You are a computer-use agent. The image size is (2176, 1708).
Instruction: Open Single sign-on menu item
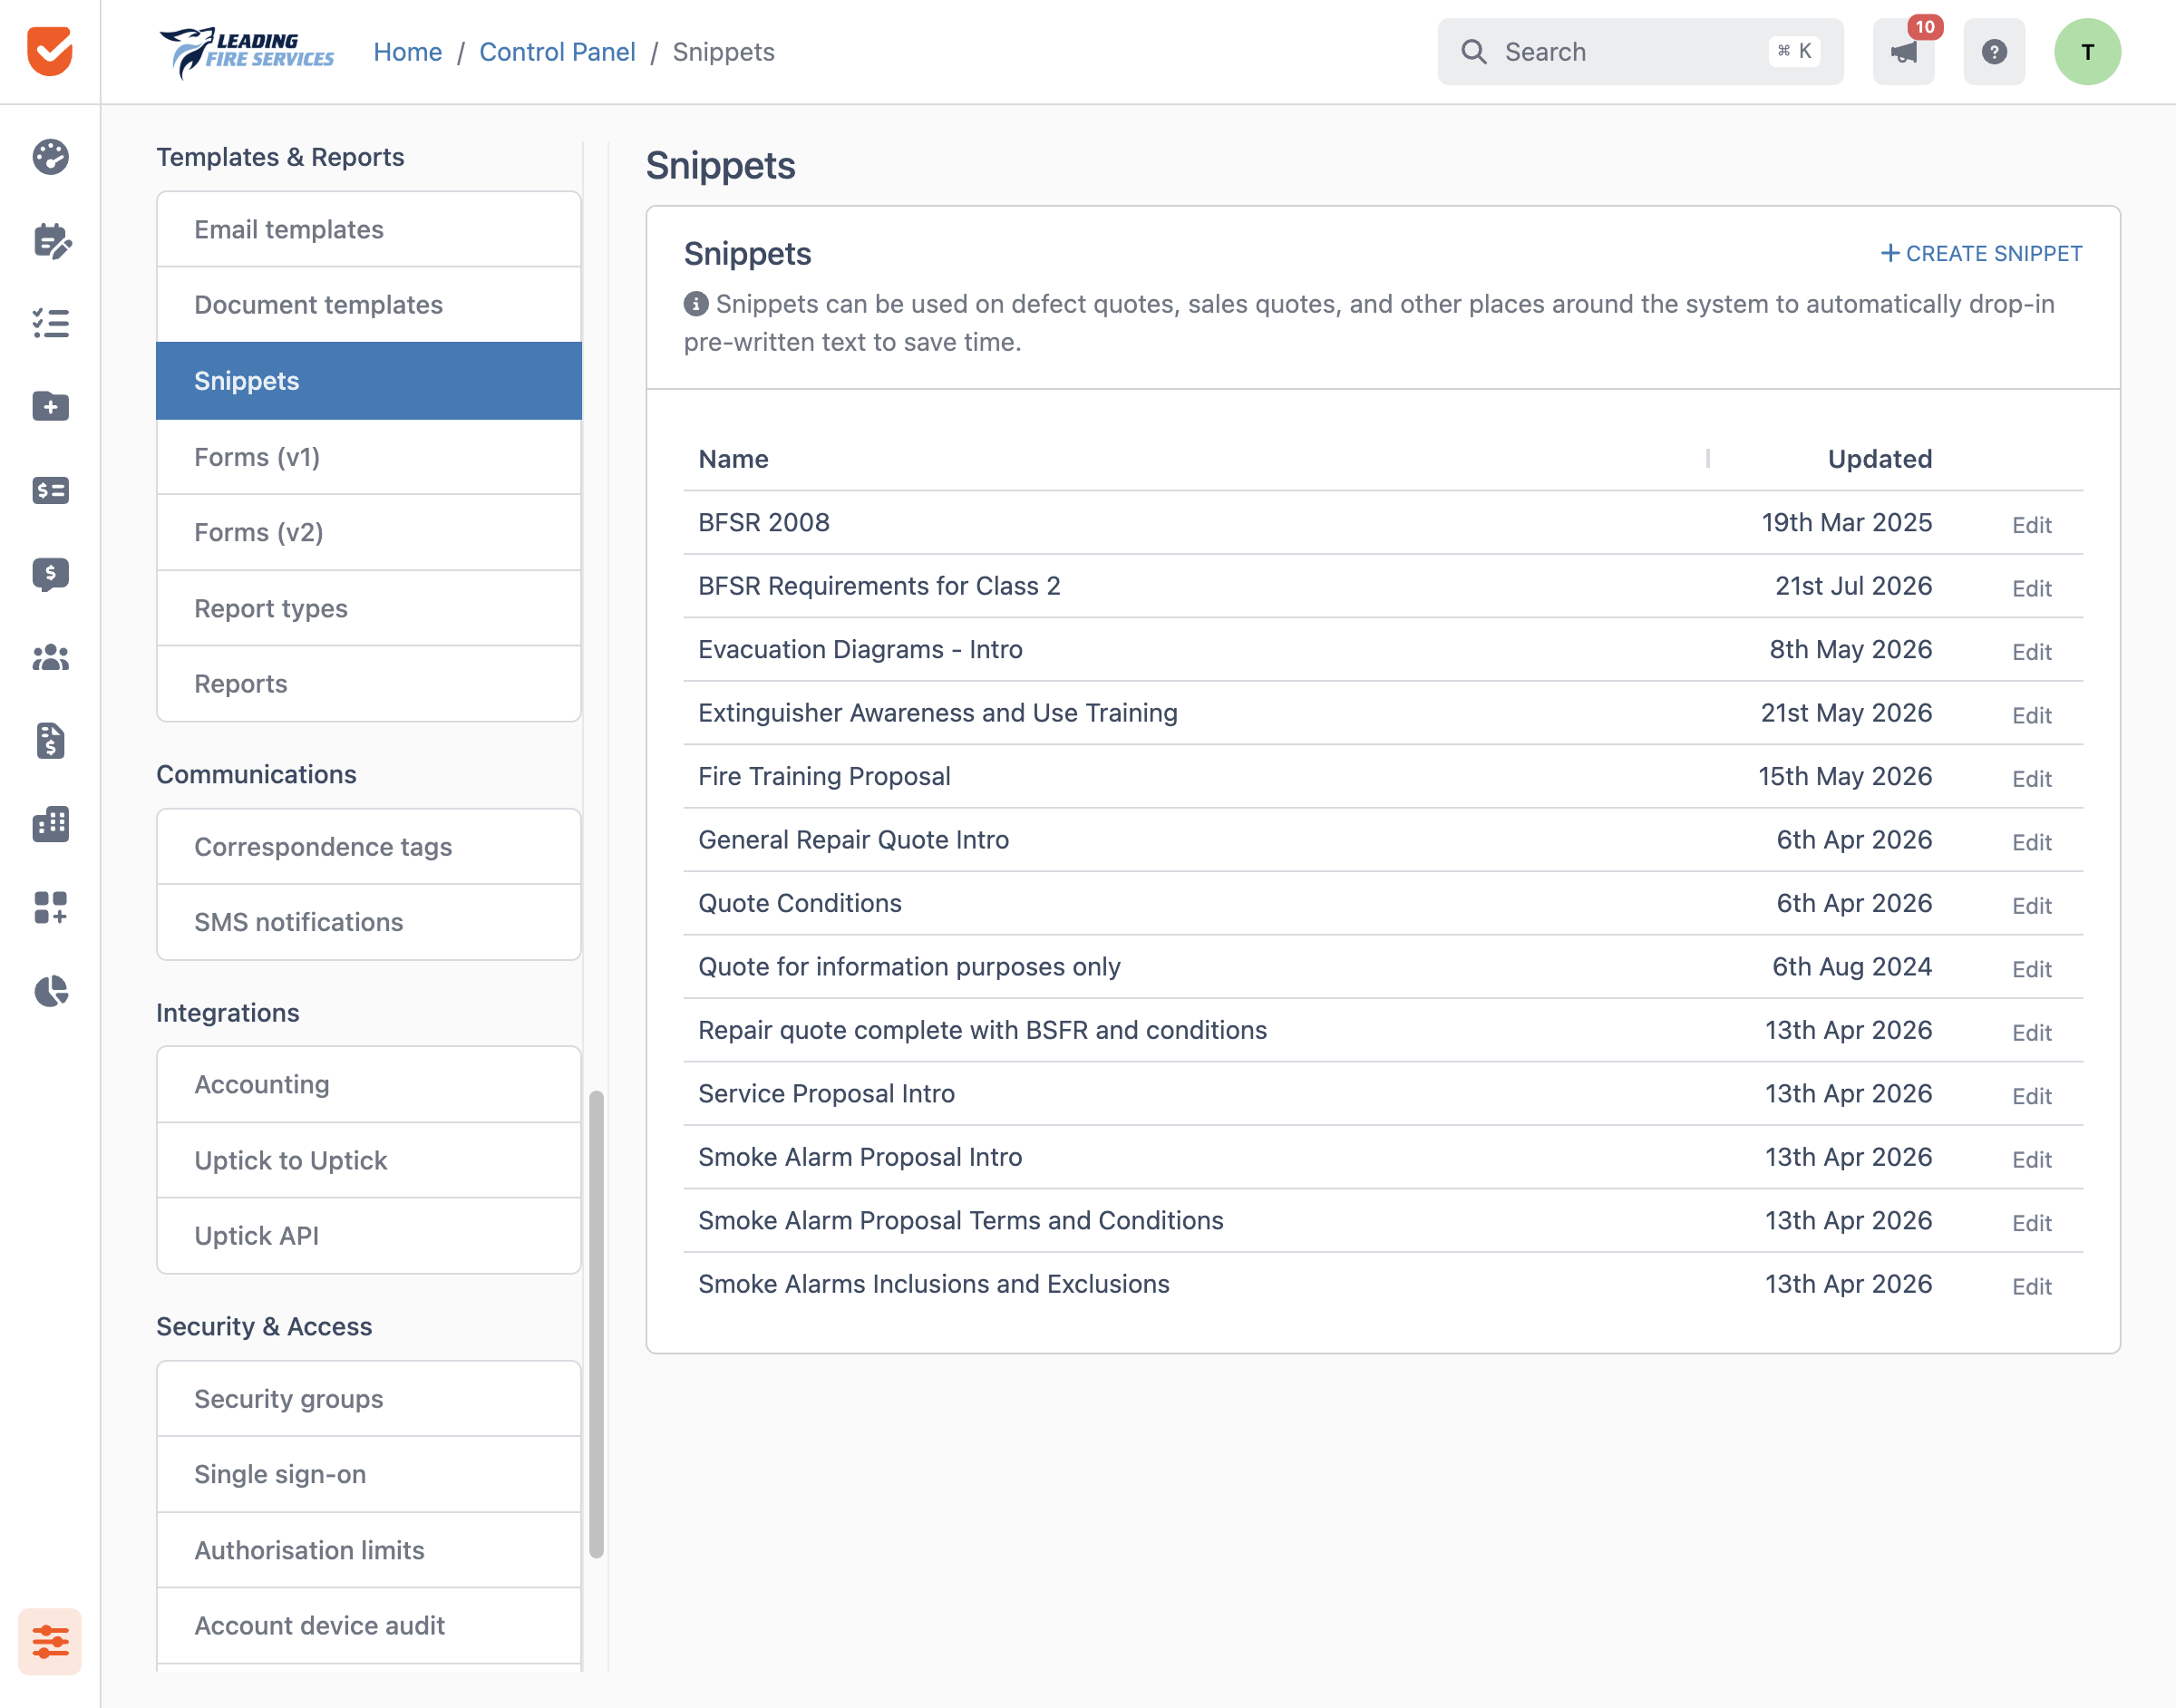pos(369,1474)
